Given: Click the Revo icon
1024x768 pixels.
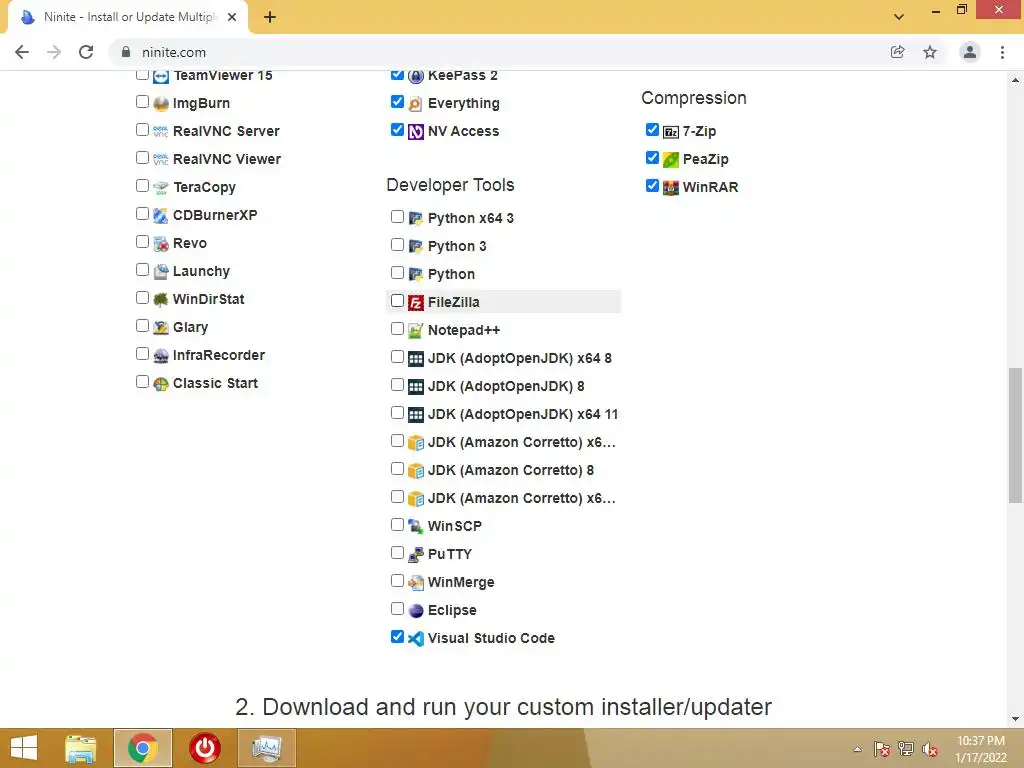Looking at the screenshot, I should pos(161,244).
